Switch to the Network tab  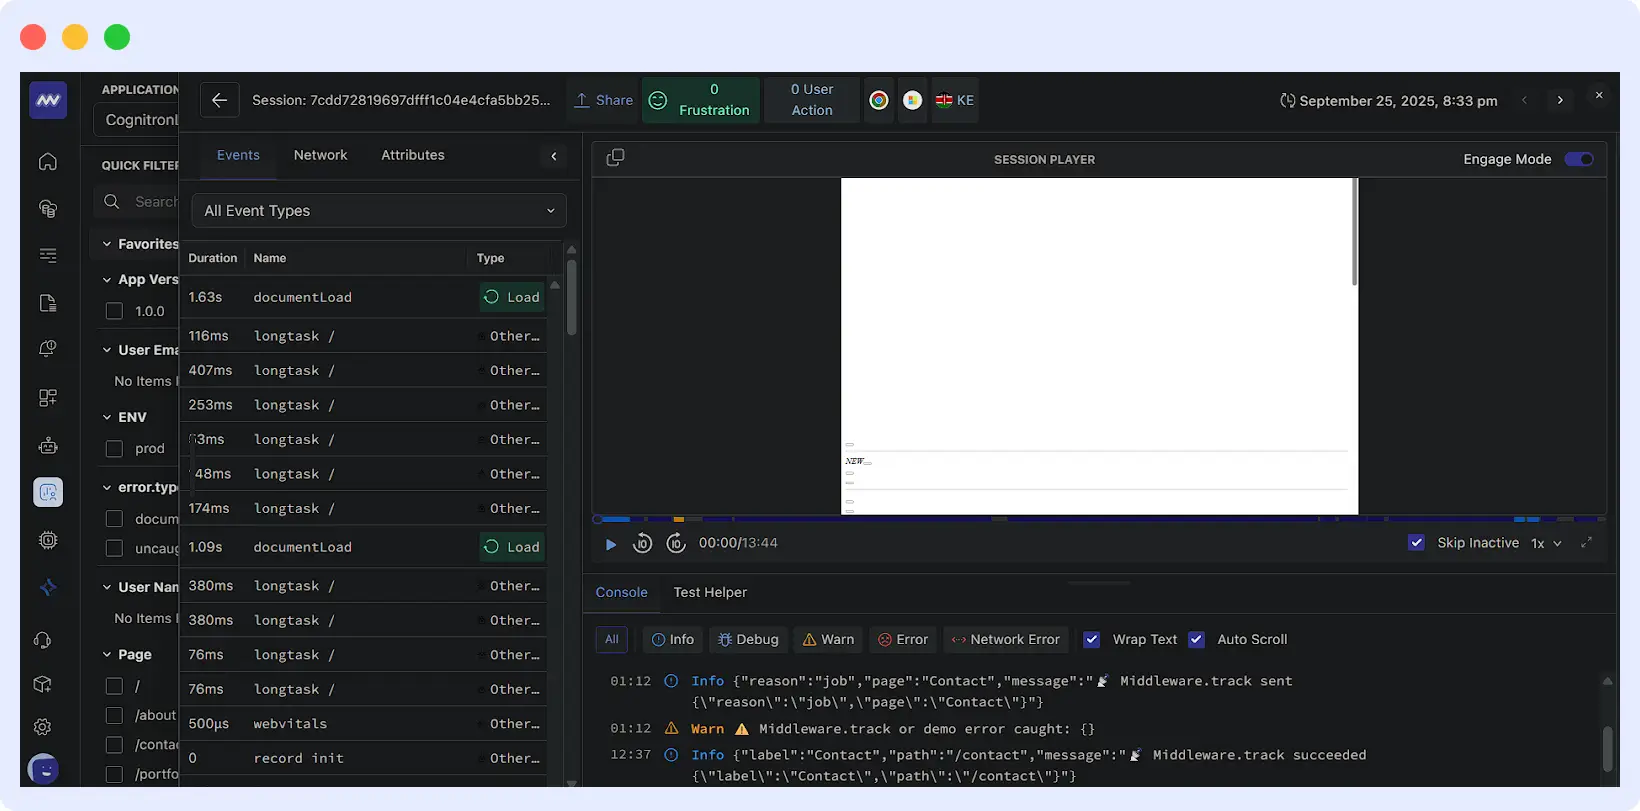(x=320, y=155)
